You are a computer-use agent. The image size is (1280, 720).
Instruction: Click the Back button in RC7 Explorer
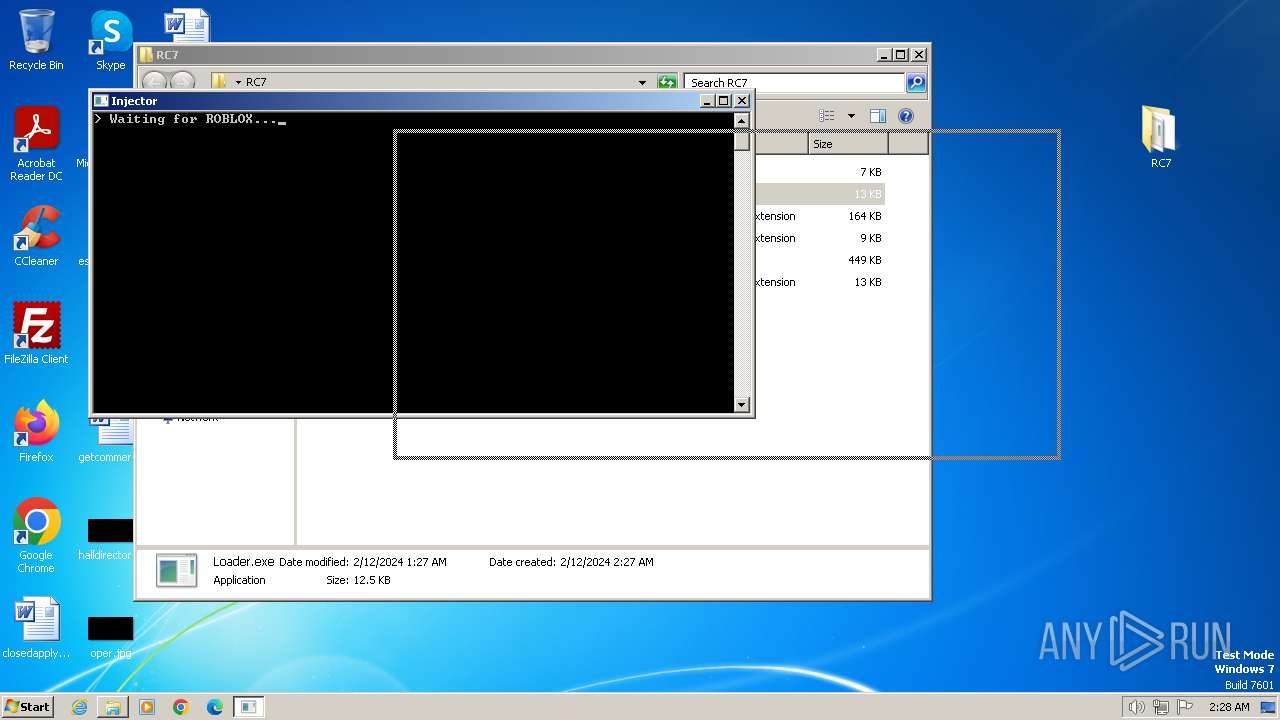(154, 82)
